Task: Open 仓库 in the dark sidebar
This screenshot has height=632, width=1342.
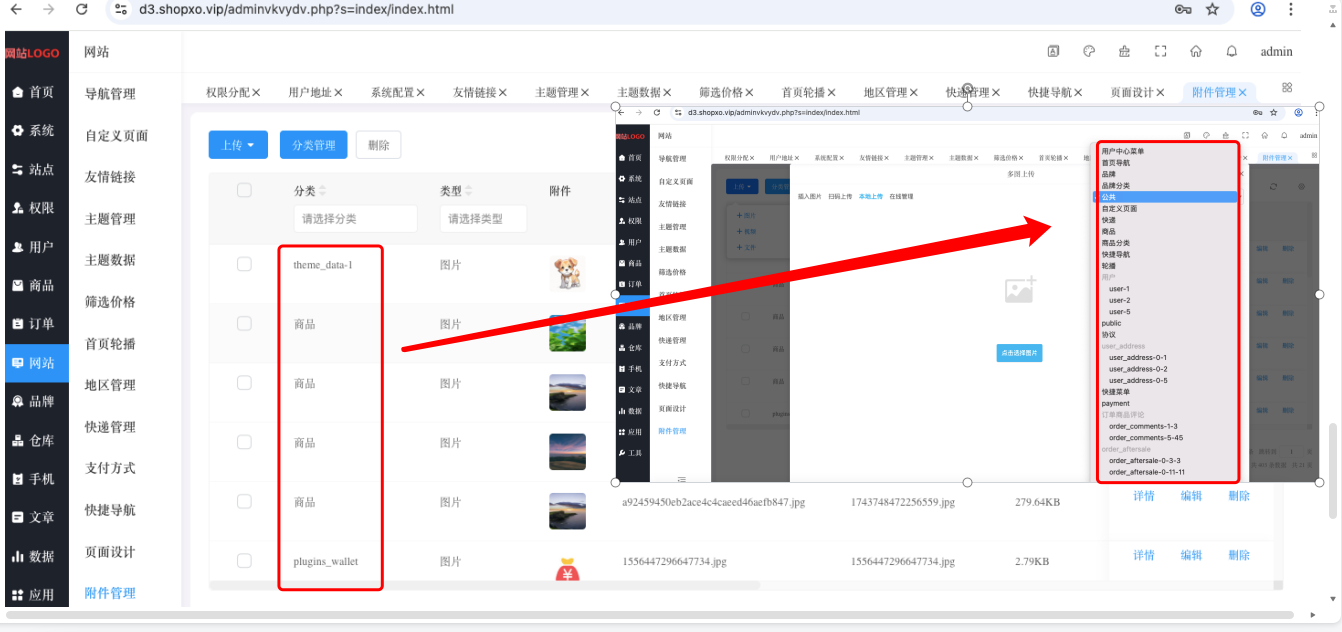Action: click(x=34, y=440)
